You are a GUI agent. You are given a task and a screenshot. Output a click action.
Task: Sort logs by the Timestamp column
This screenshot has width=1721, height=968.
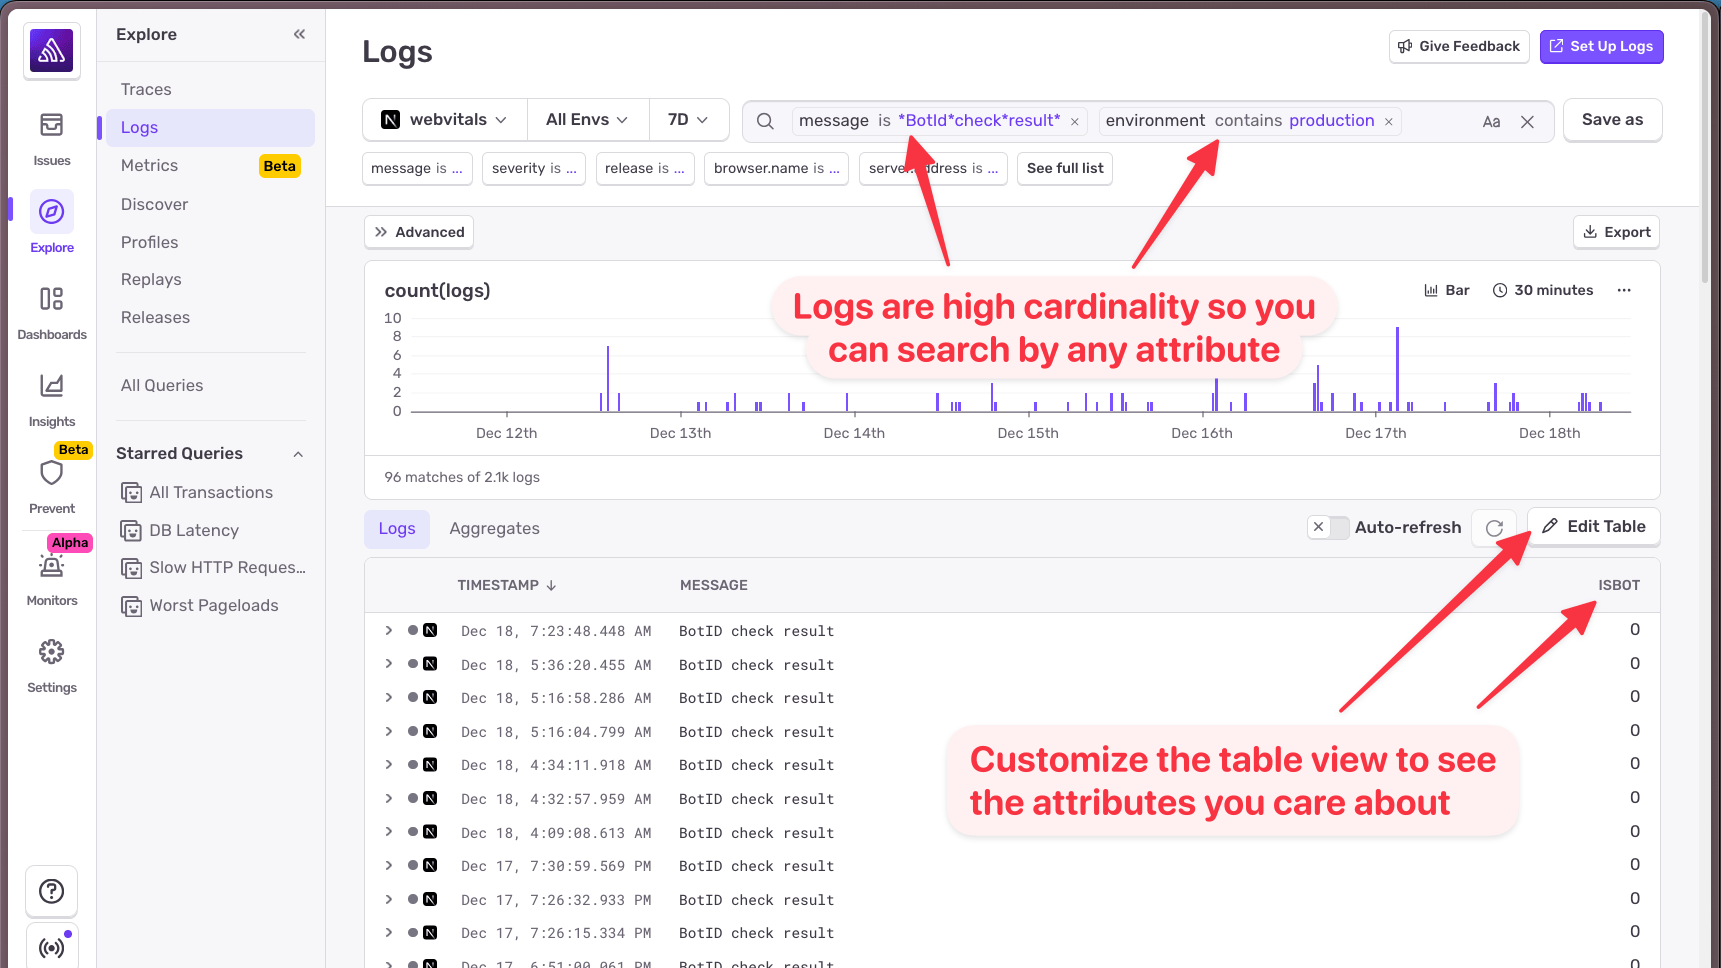(x=507, y=585)
